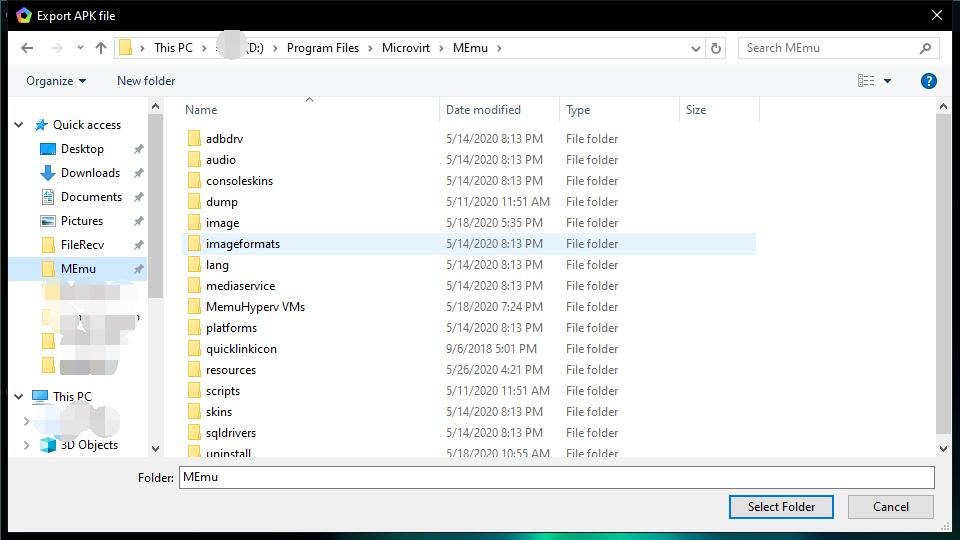The height and width of the screenshot is (540, 960).
Task: Select the MemuHyperv VMs folder
Action: click(x=255, y=307)
